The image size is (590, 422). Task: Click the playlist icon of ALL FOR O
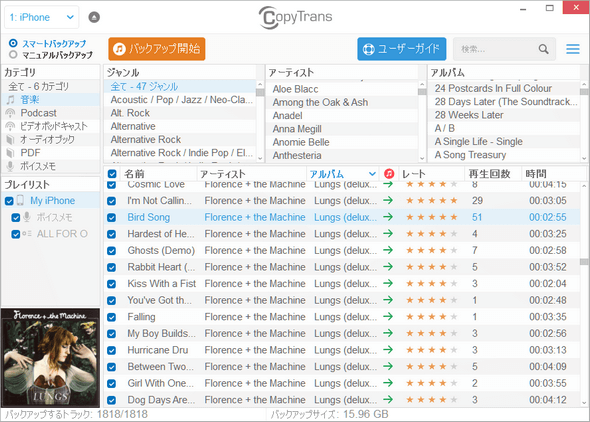tap(27, 234)
